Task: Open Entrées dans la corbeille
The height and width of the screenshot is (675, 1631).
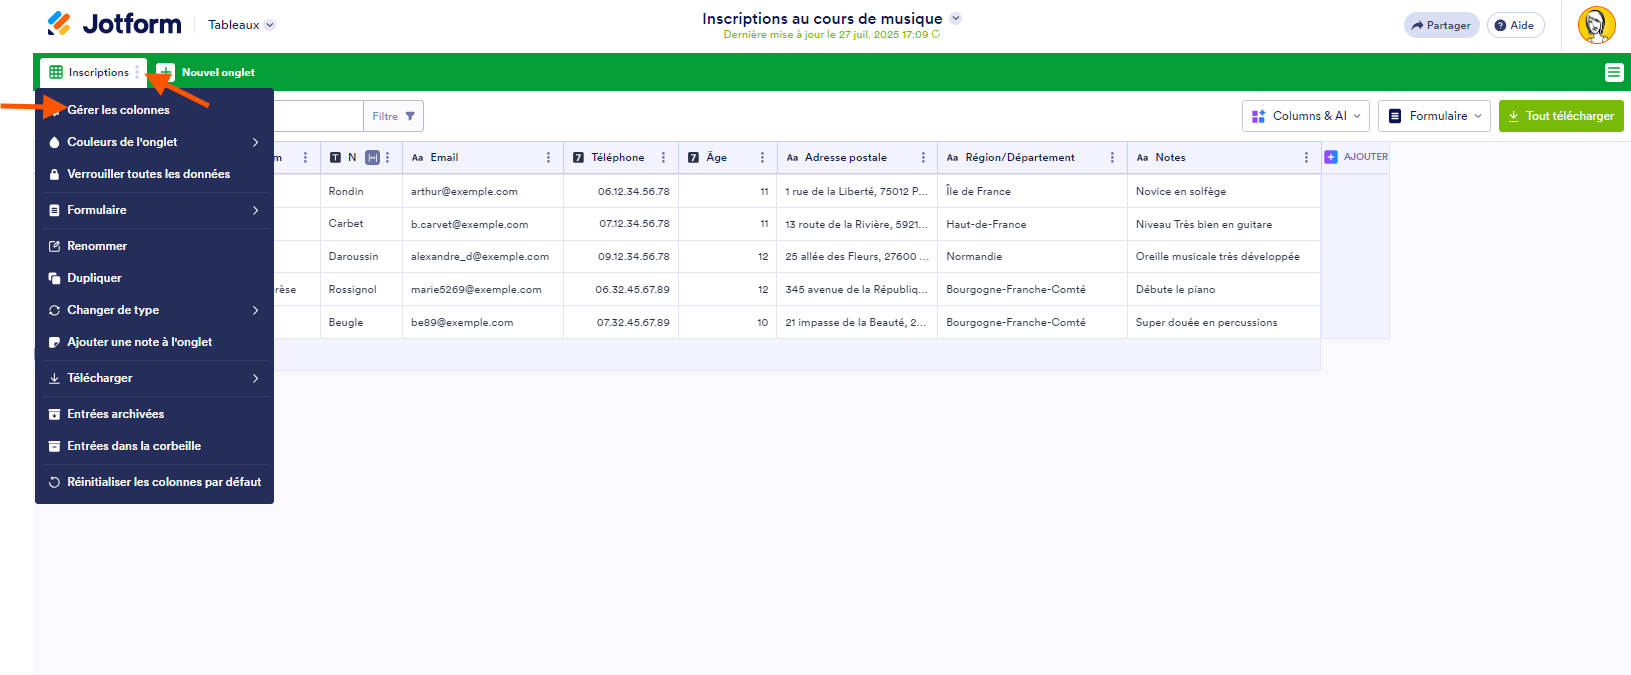Action: [155, 446]
